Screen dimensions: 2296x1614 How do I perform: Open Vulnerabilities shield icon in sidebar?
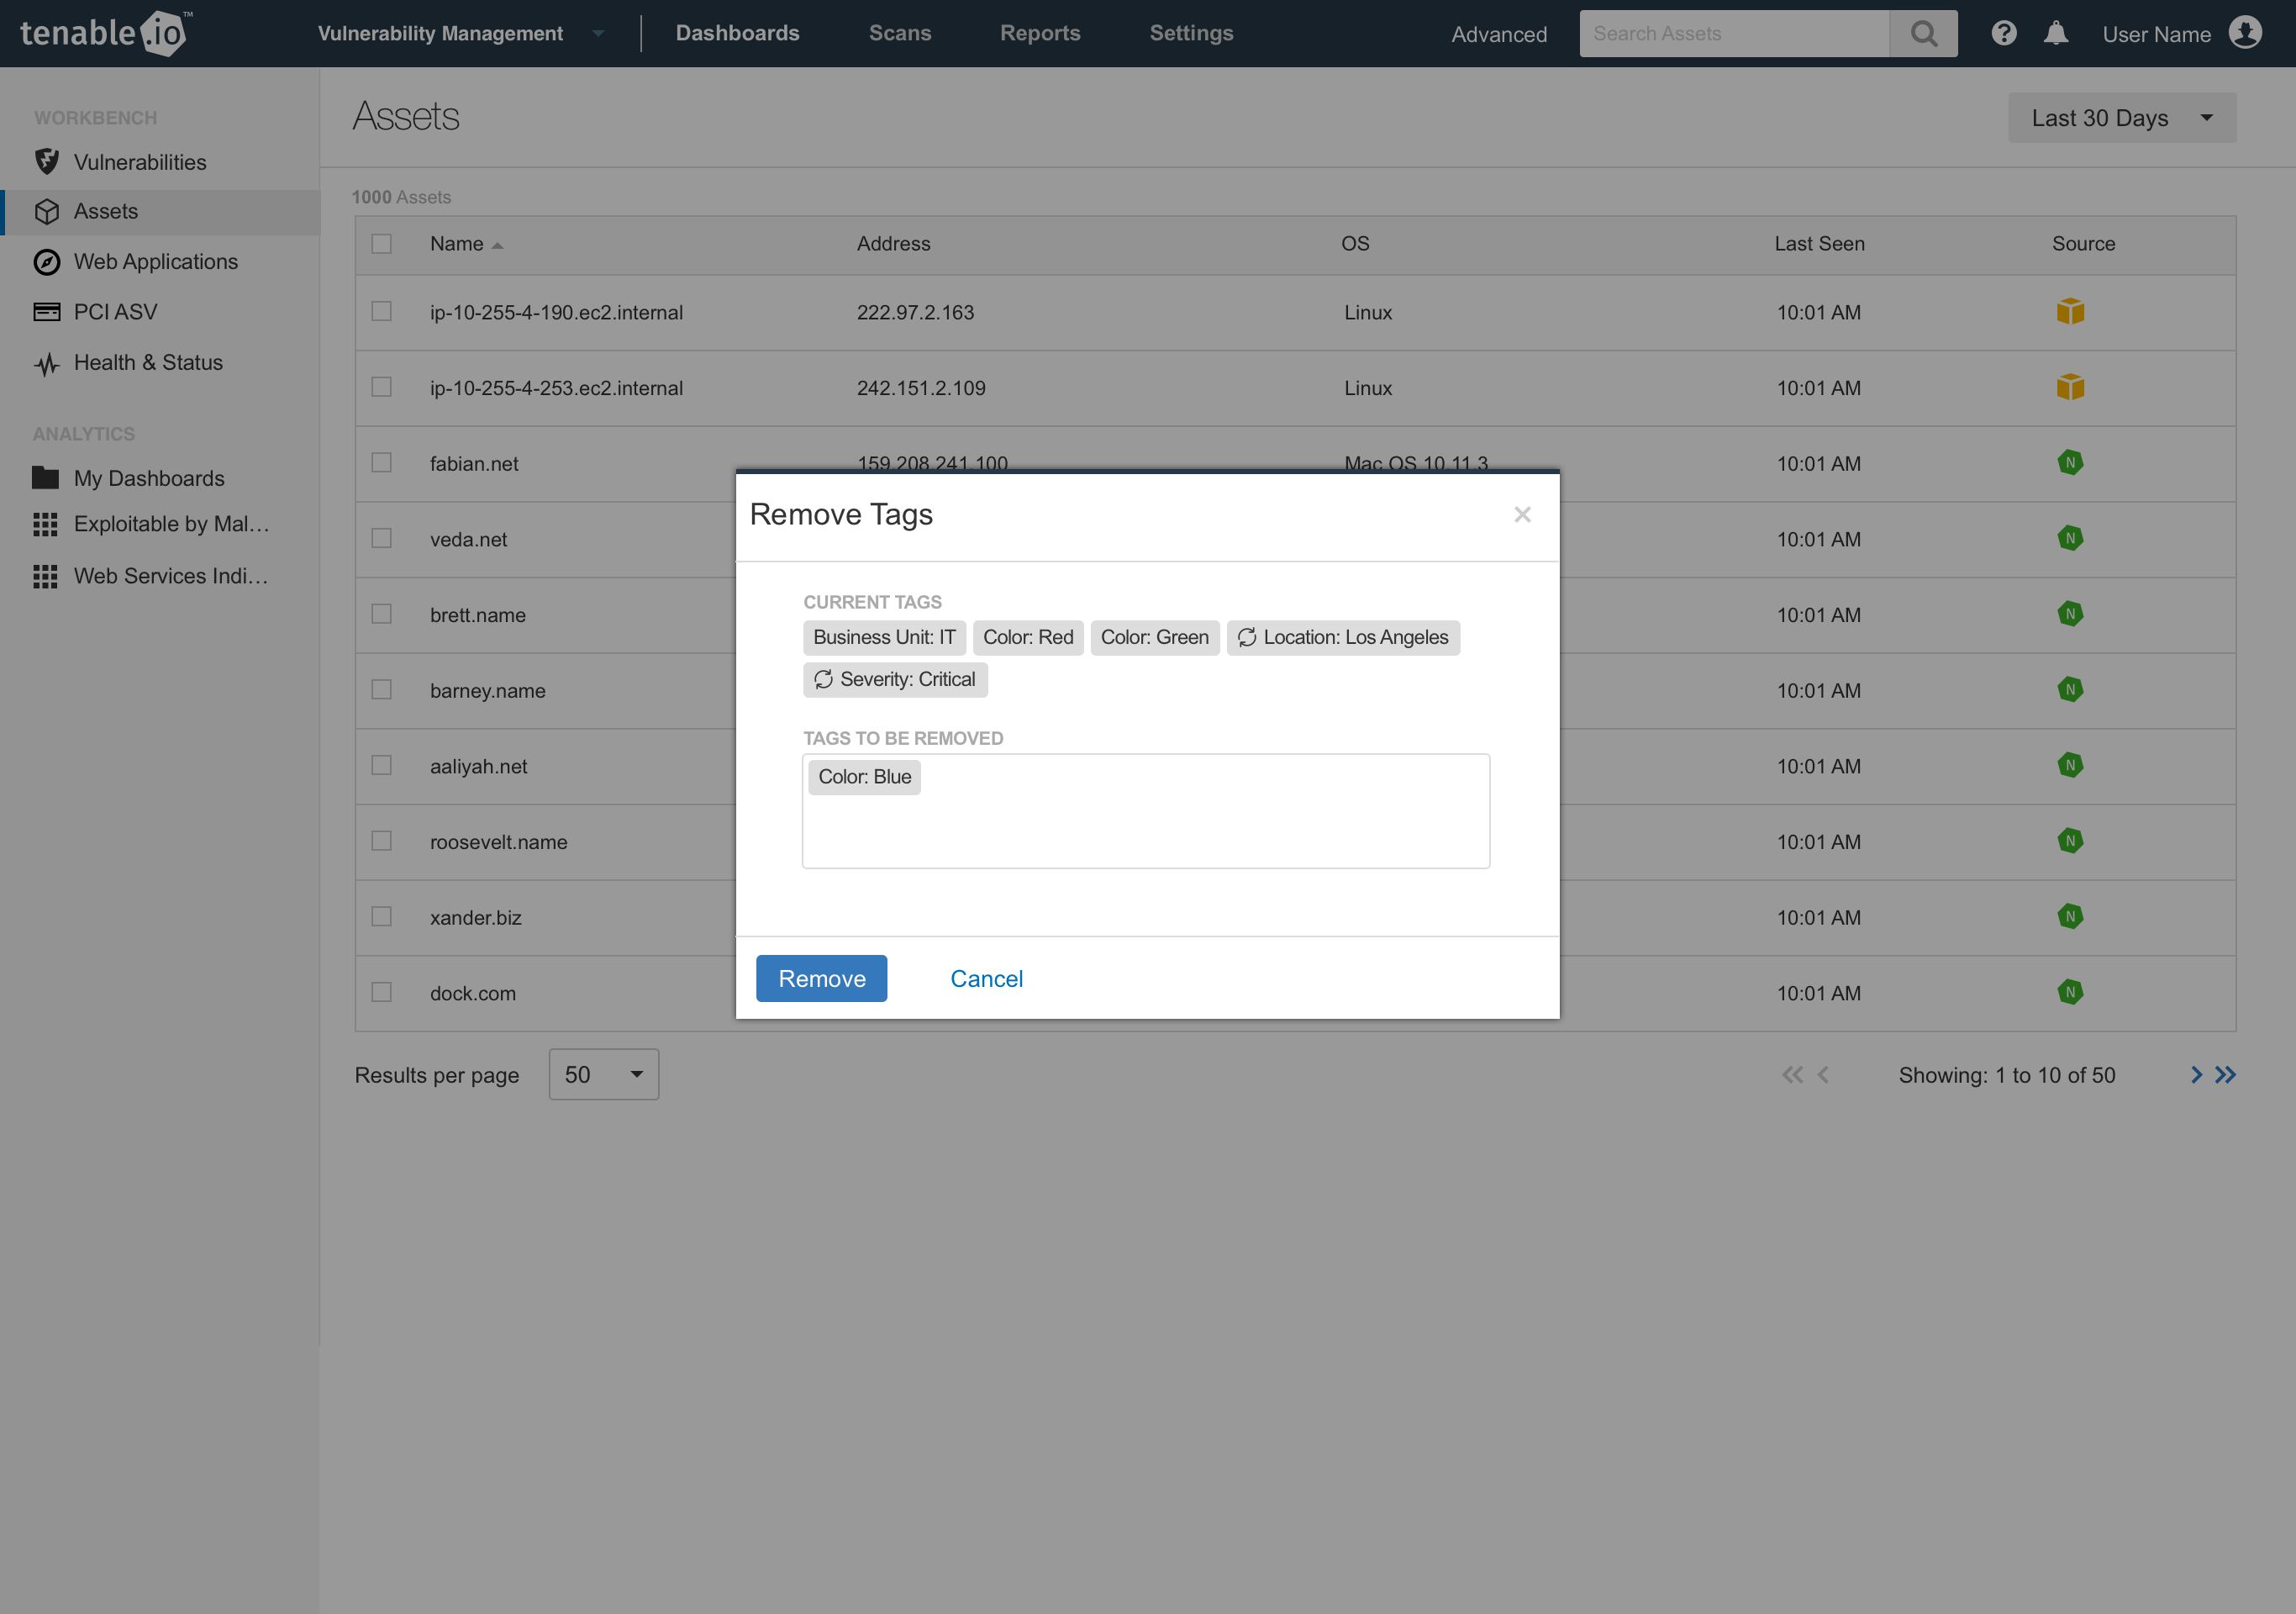46,162
